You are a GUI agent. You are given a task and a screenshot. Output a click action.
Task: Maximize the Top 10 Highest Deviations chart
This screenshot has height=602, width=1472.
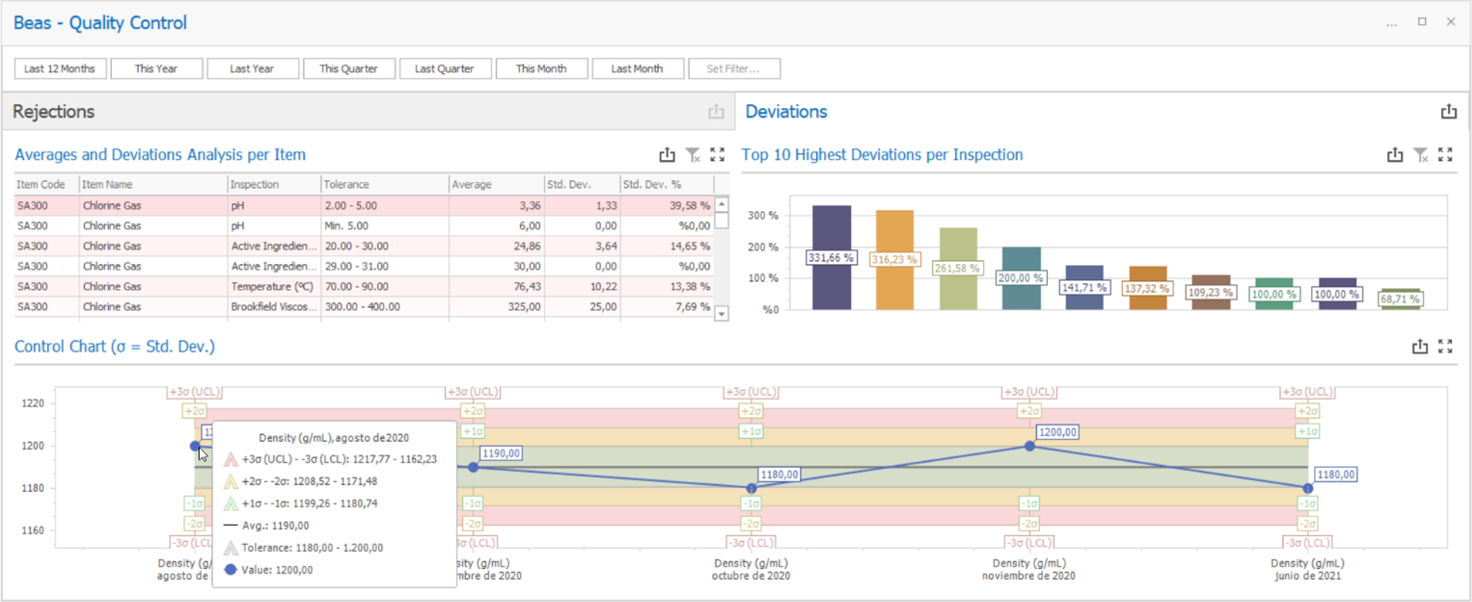[x=1445, y=155]
